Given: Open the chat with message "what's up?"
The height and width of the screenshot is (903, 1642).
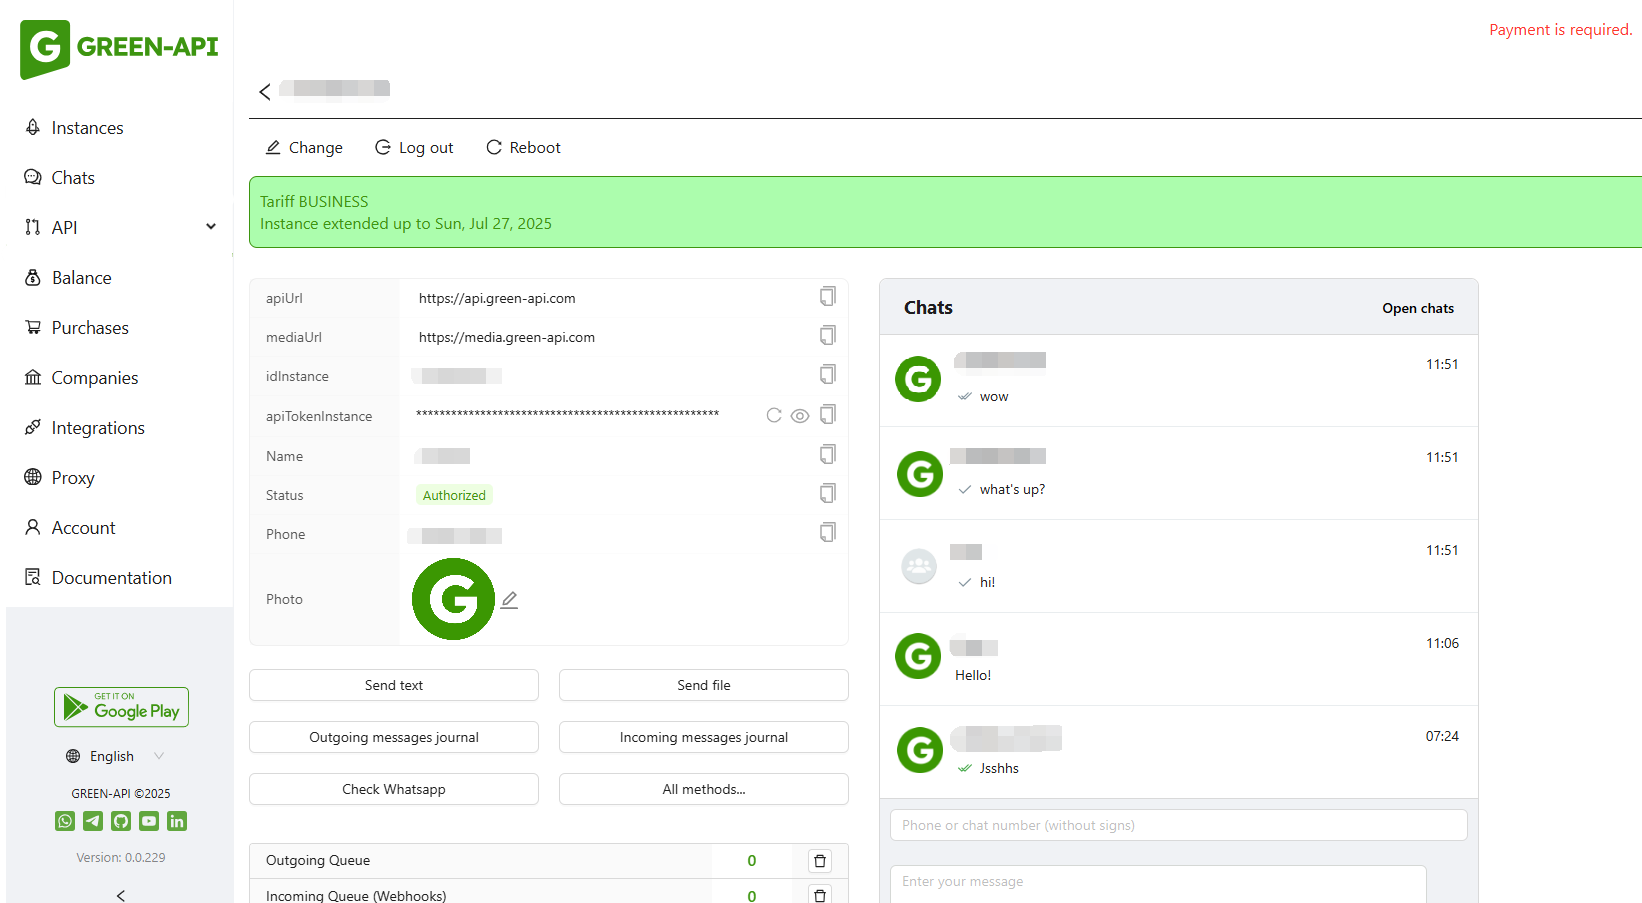Looking at the screenshot, I should point(1178,473).
